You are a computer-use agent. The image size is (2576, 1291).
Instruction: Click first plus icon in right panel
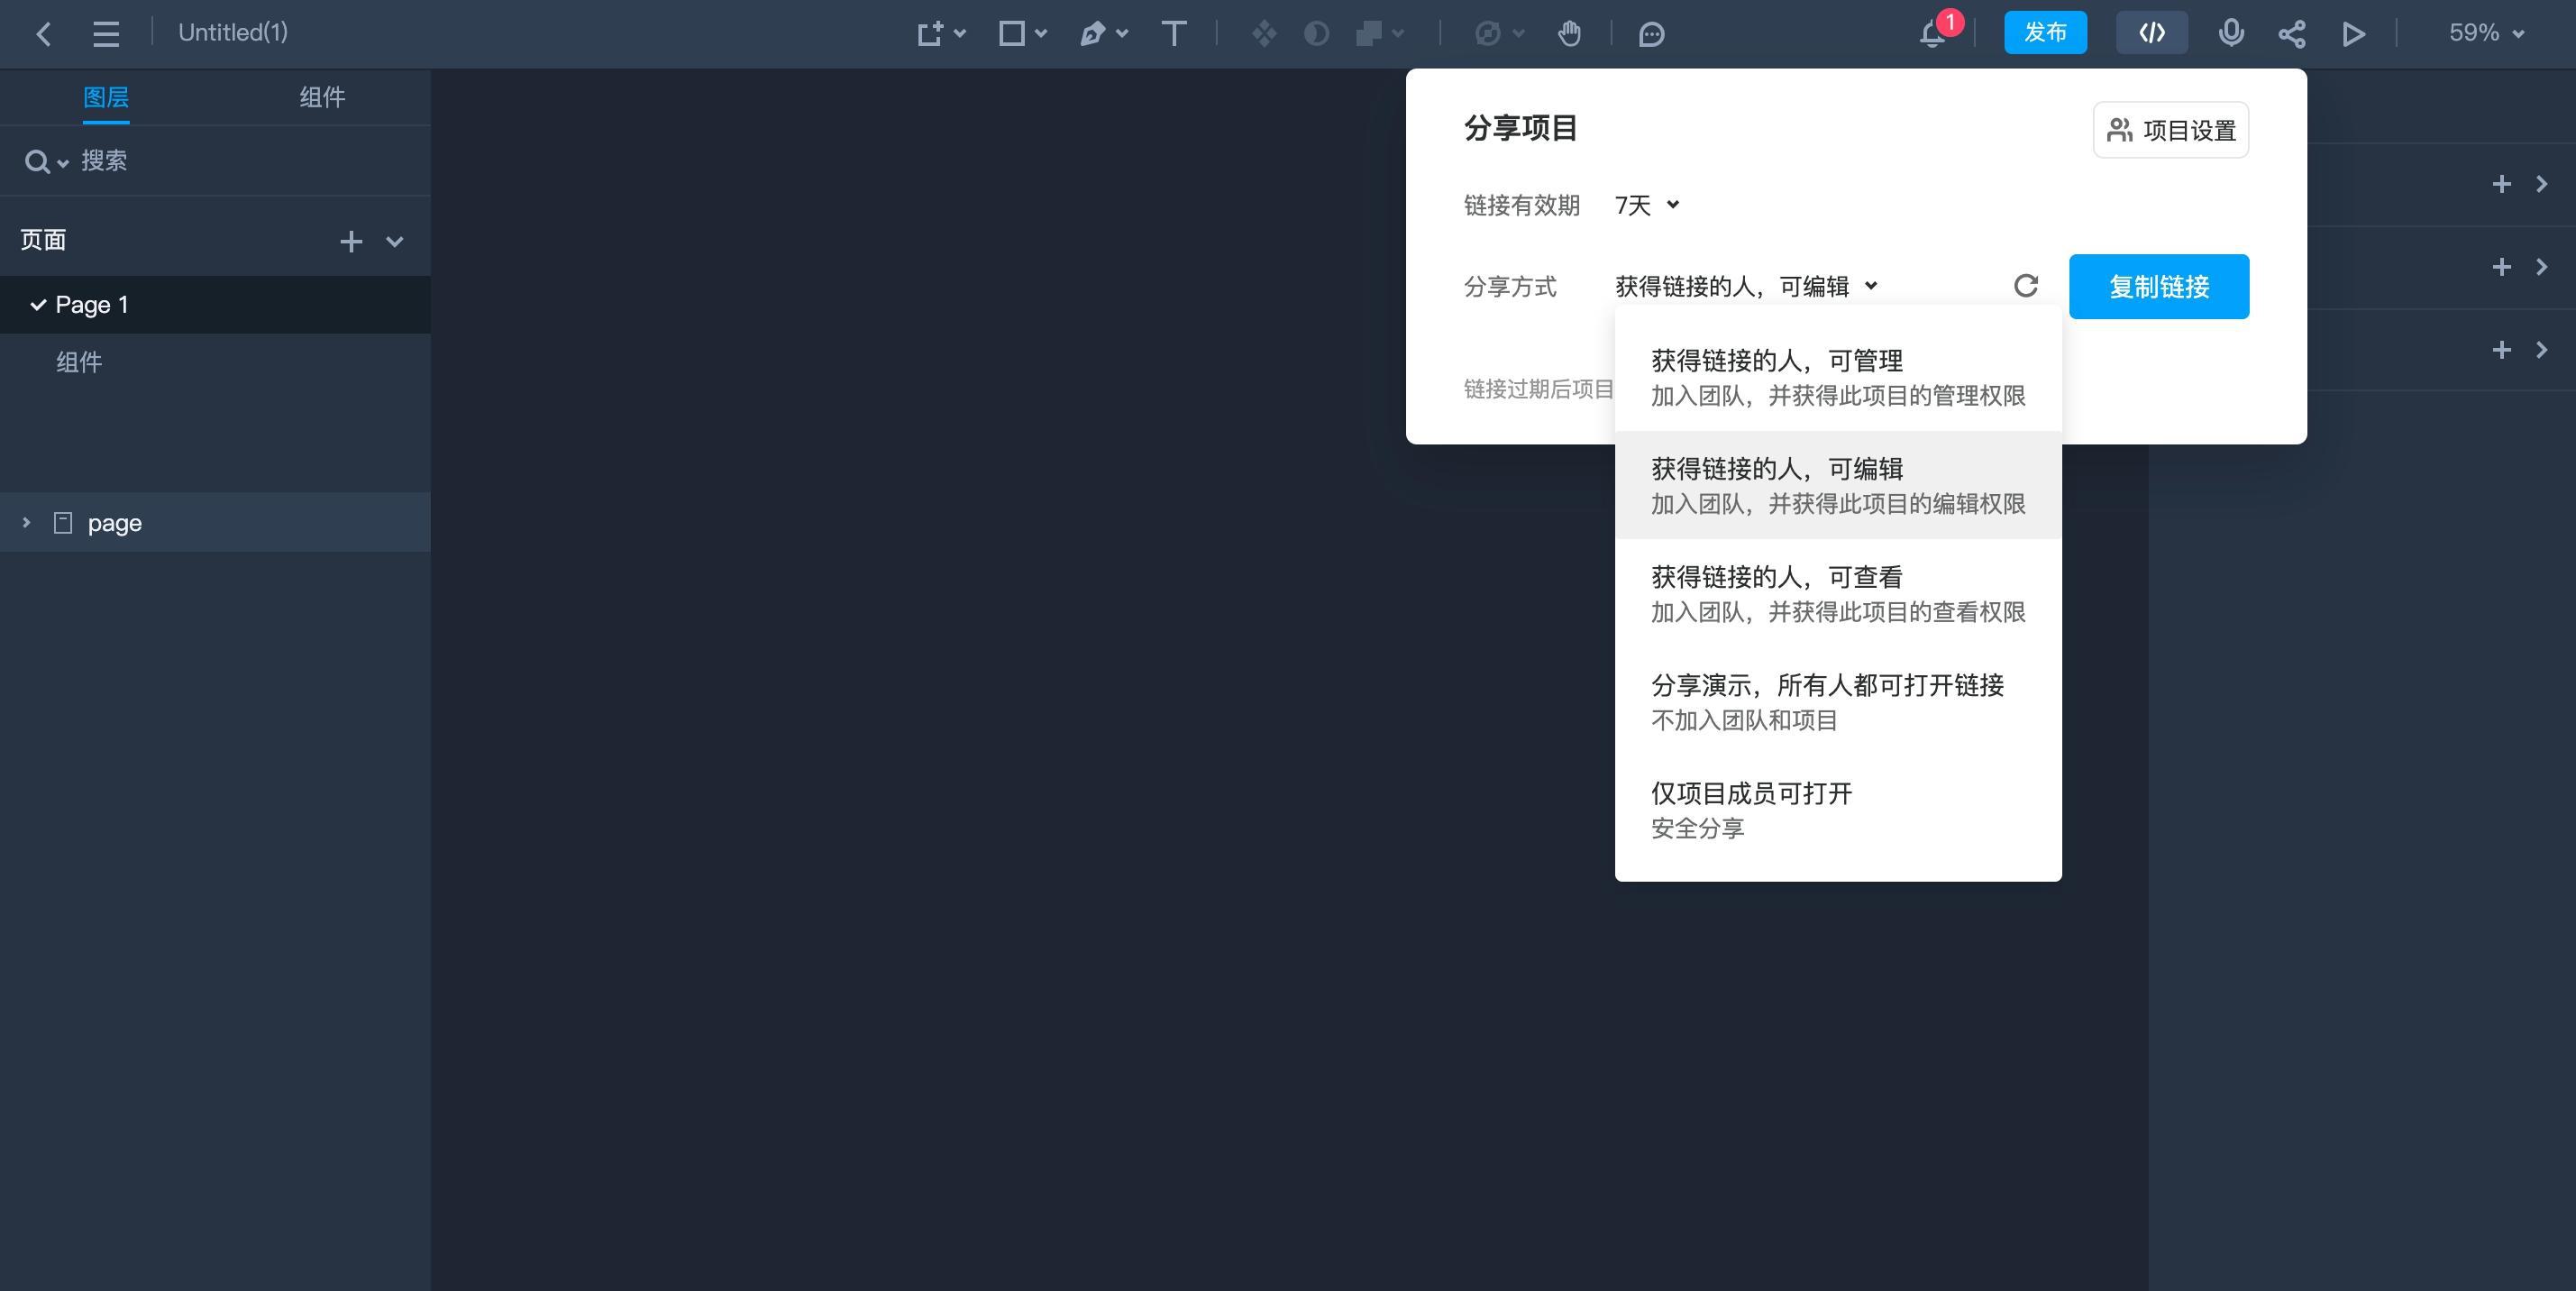2501,184
